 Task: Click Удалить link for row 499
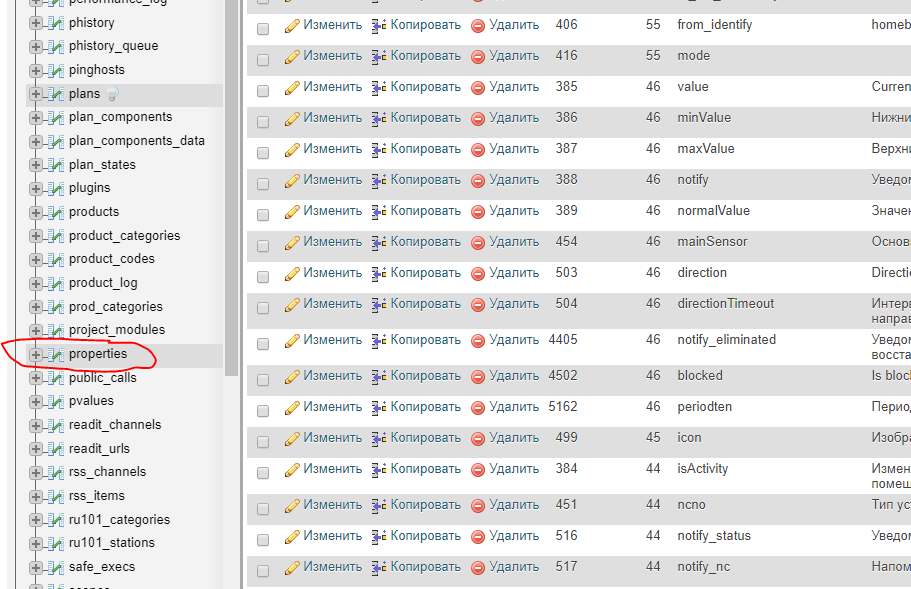pos(514,438)
